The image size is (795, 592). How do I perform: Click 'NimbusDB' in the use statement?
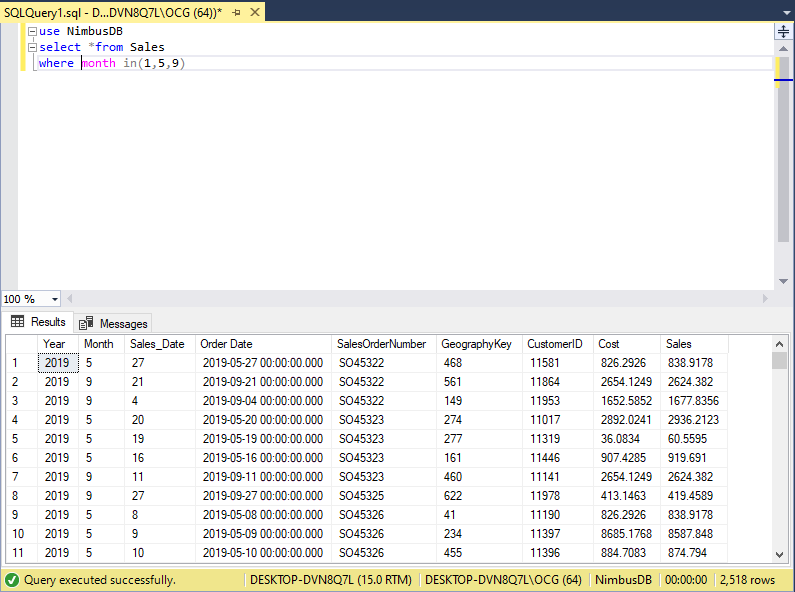pyautogui.click(x=95, y=31)
